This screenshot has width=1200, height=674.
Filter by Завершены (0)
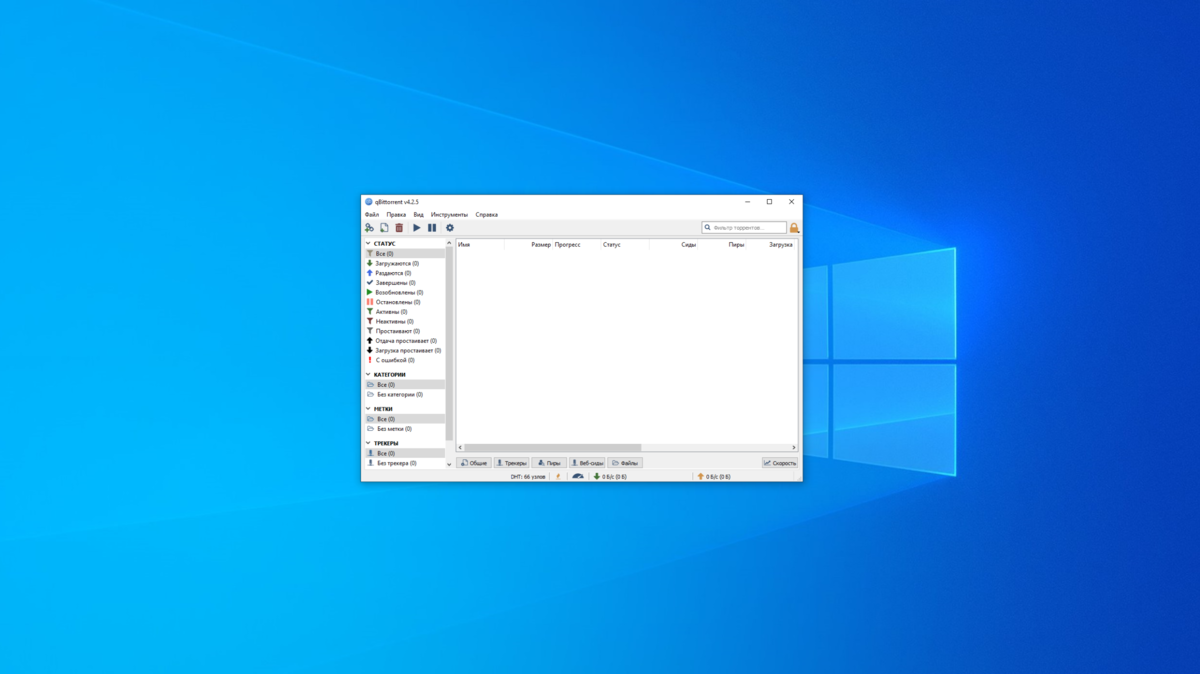(404, 283)
